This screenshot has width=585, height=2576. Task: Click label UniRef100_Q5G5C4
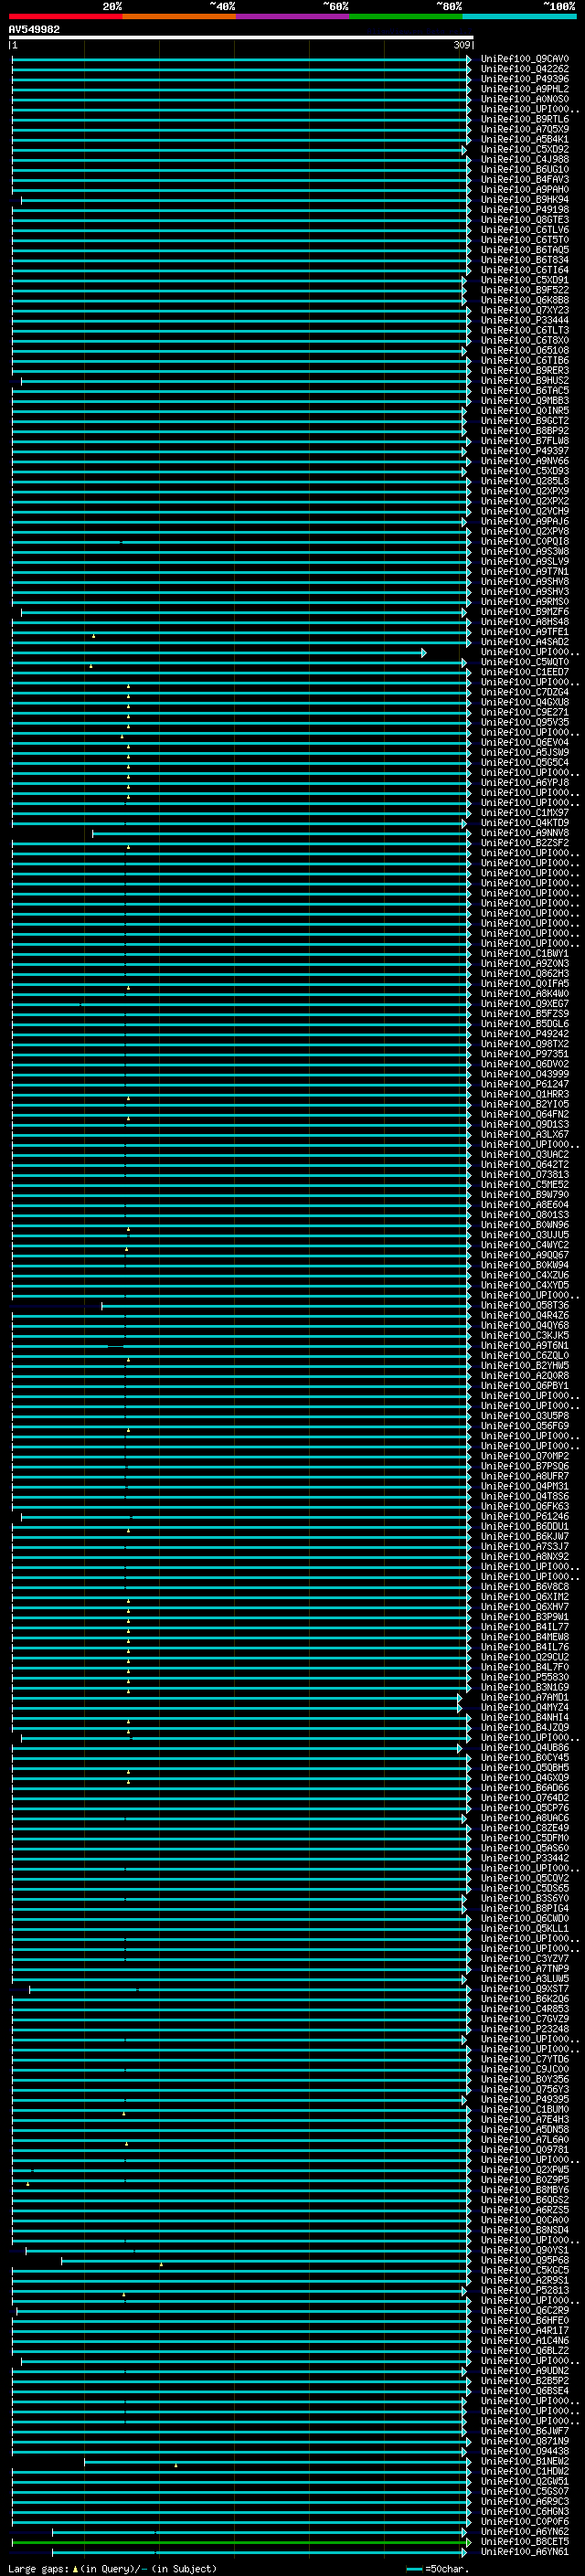pyautogui.click(x=525, y=762)
